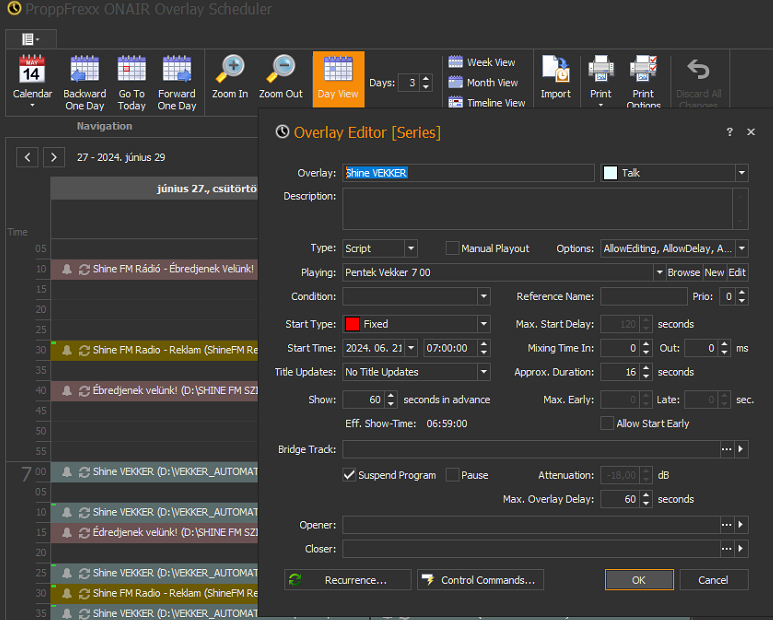Tick the Allow Start Early checkbox
The image size is (773, 620).
point(607,424)
